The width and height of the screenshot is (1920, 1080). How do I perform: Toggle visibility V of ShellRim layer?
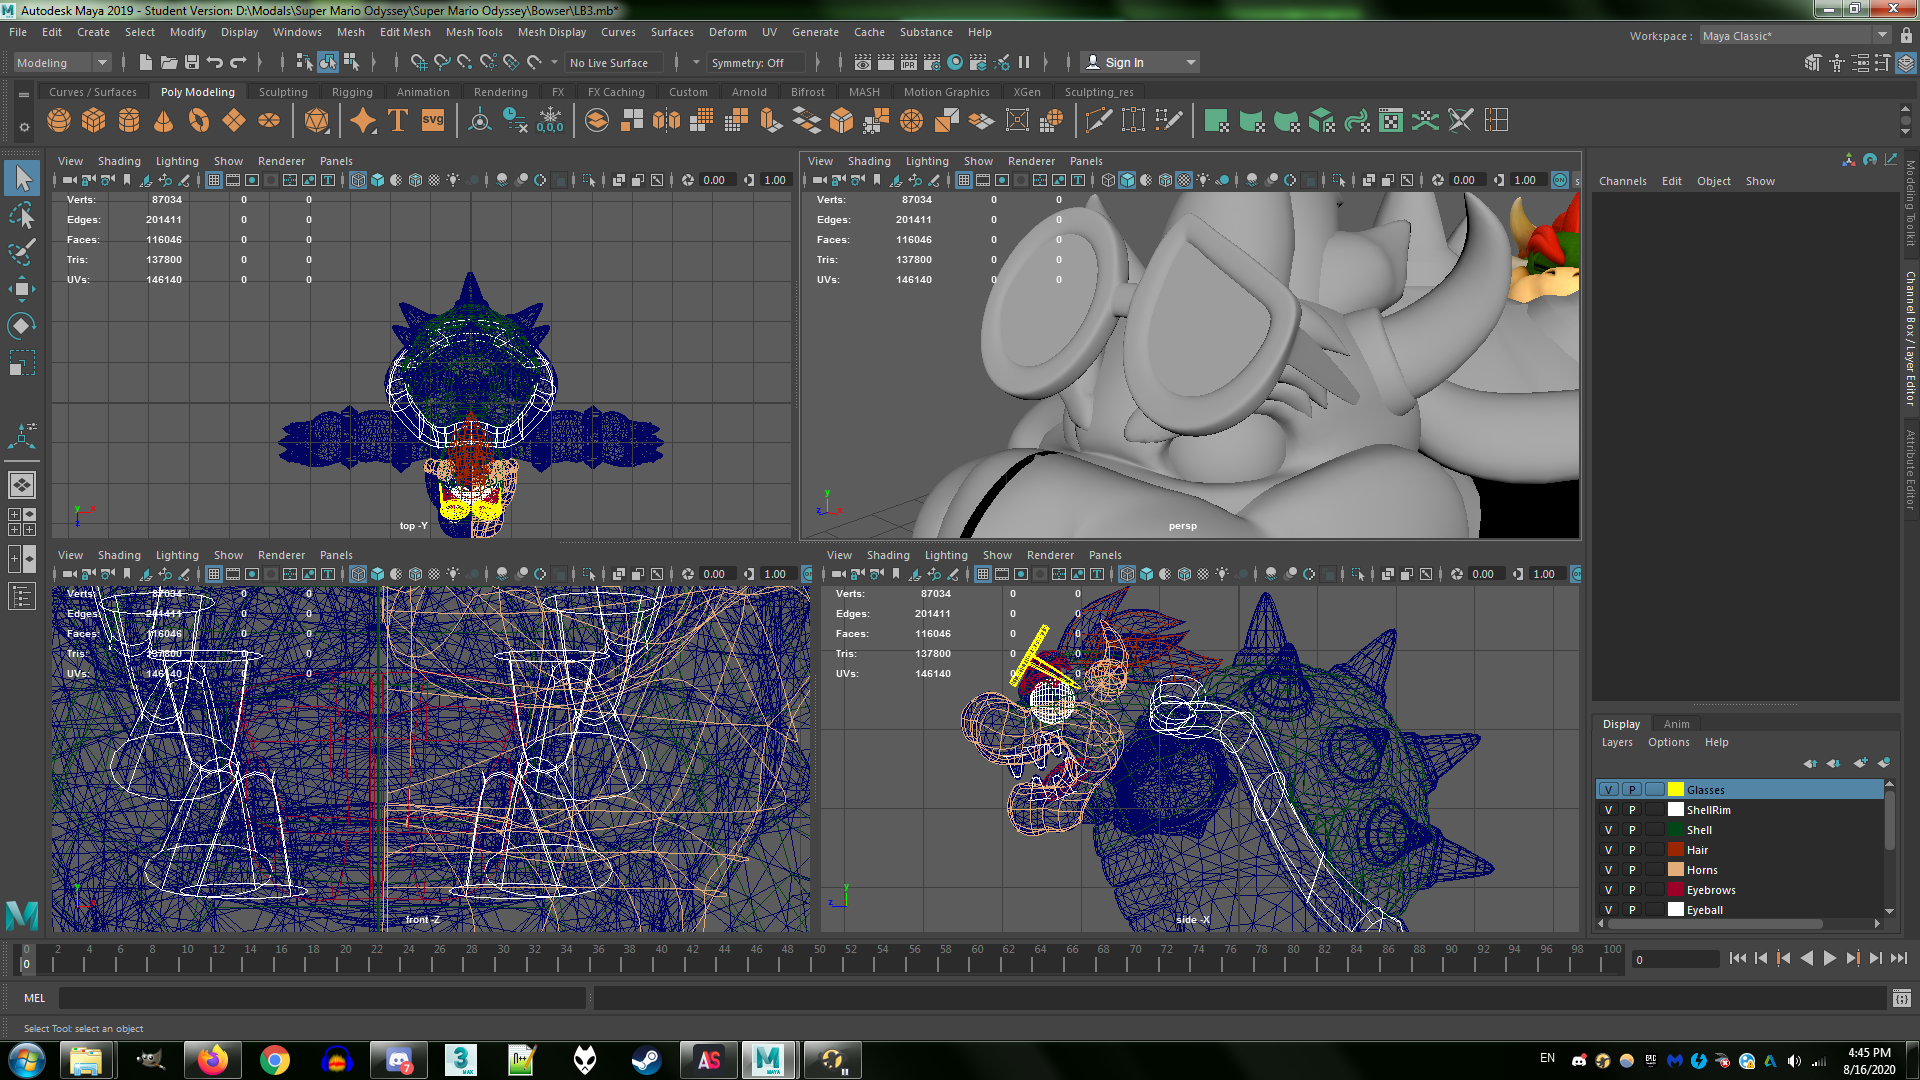pyautogui.click(x=1608, y=810)
